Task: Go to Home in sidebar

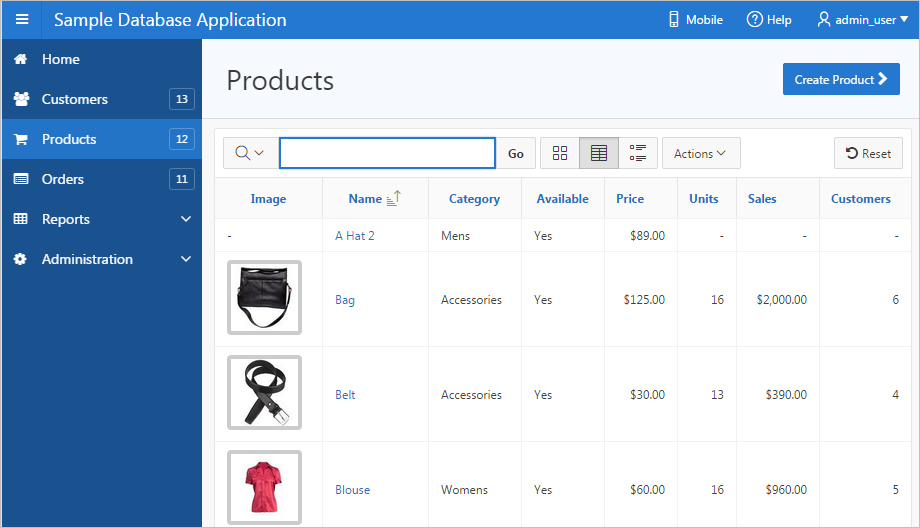Action: click(x=60, y=59)
